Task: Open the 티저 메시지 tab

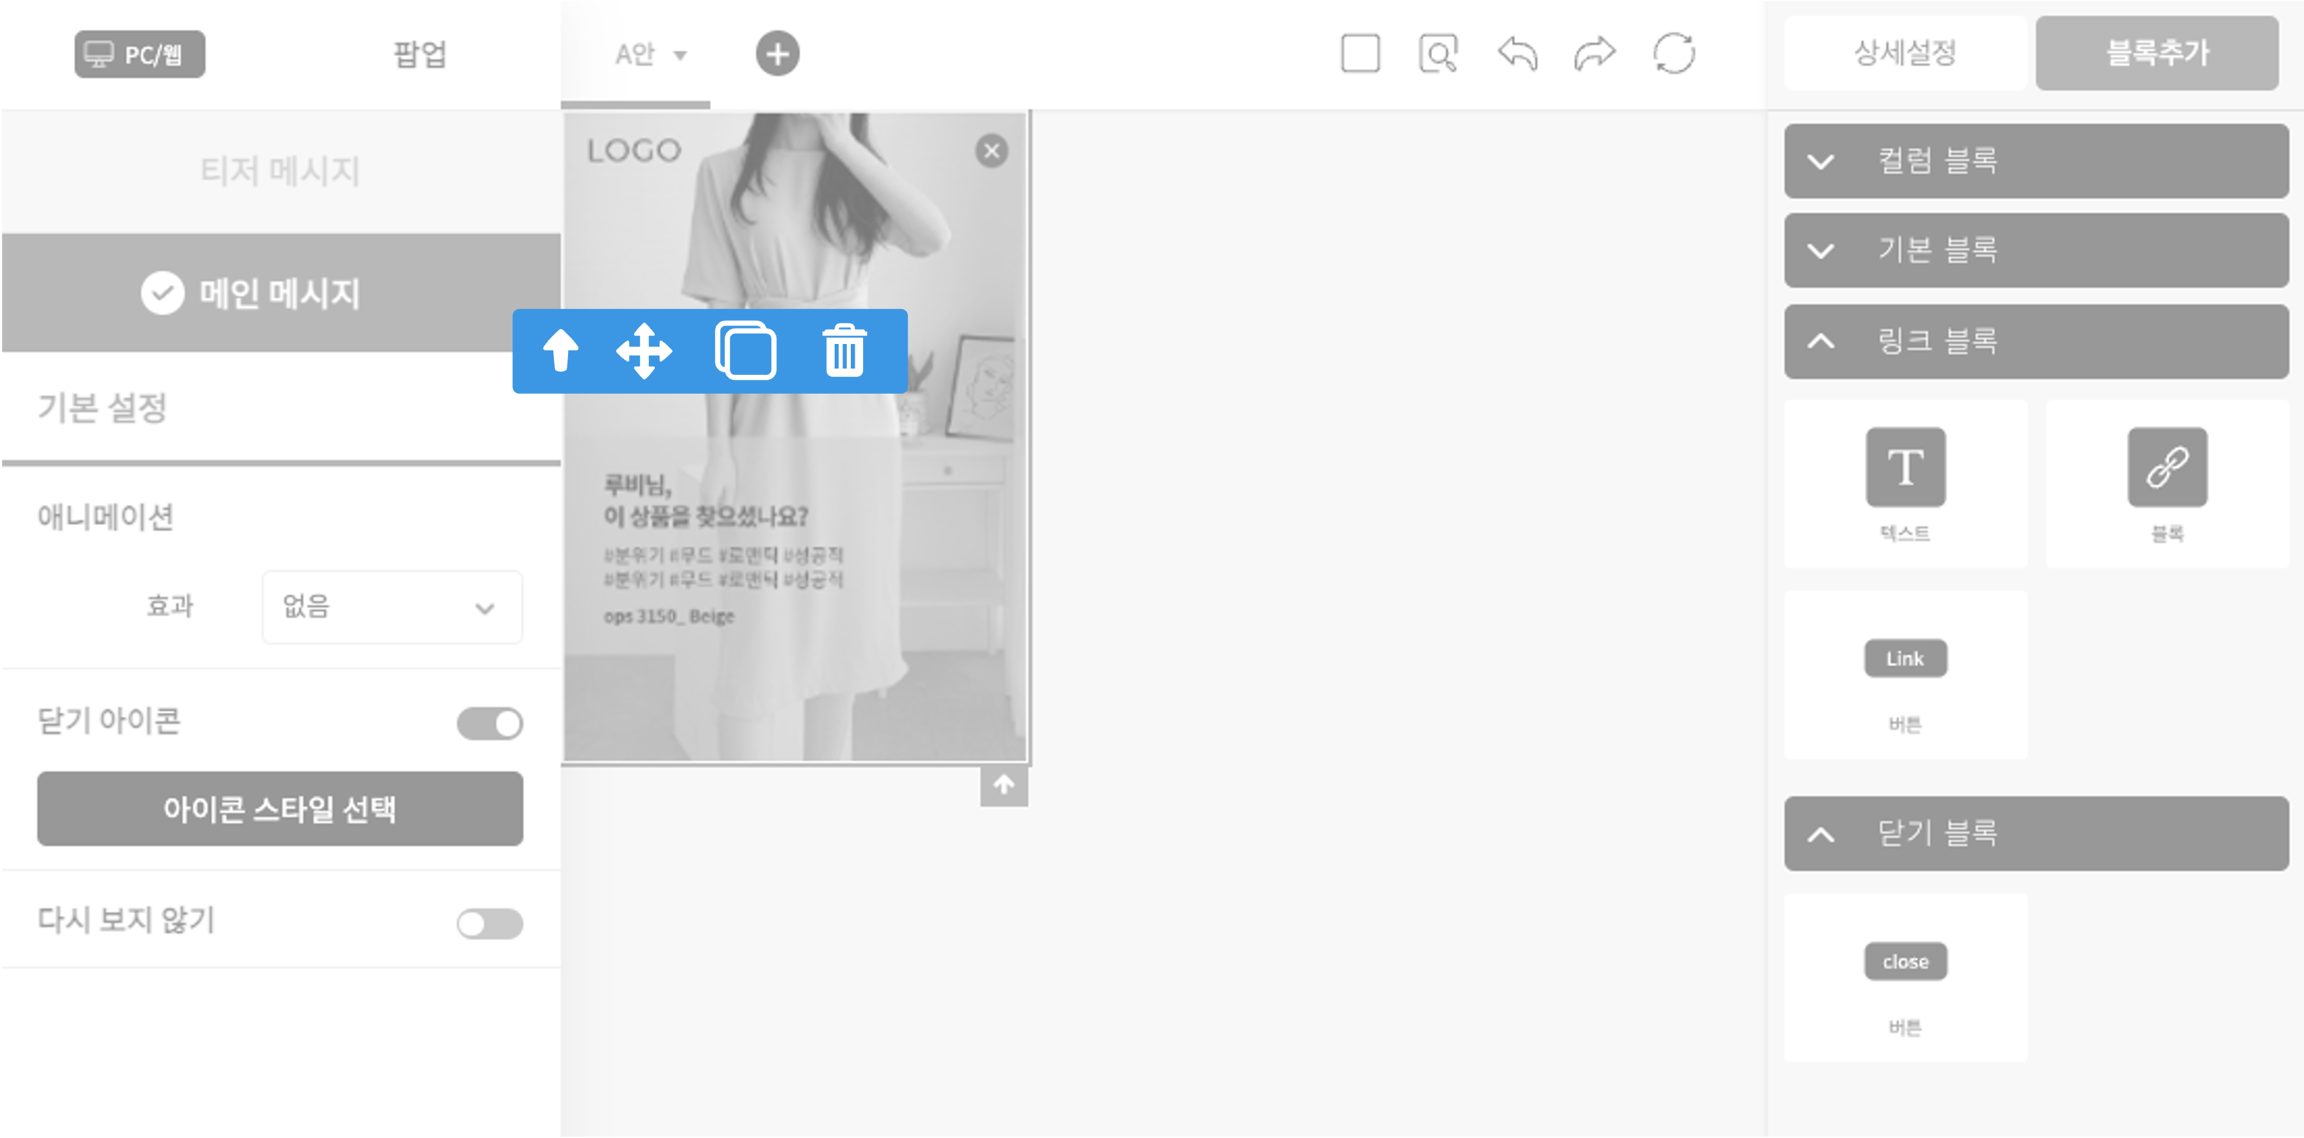Action: coord(280,171)
